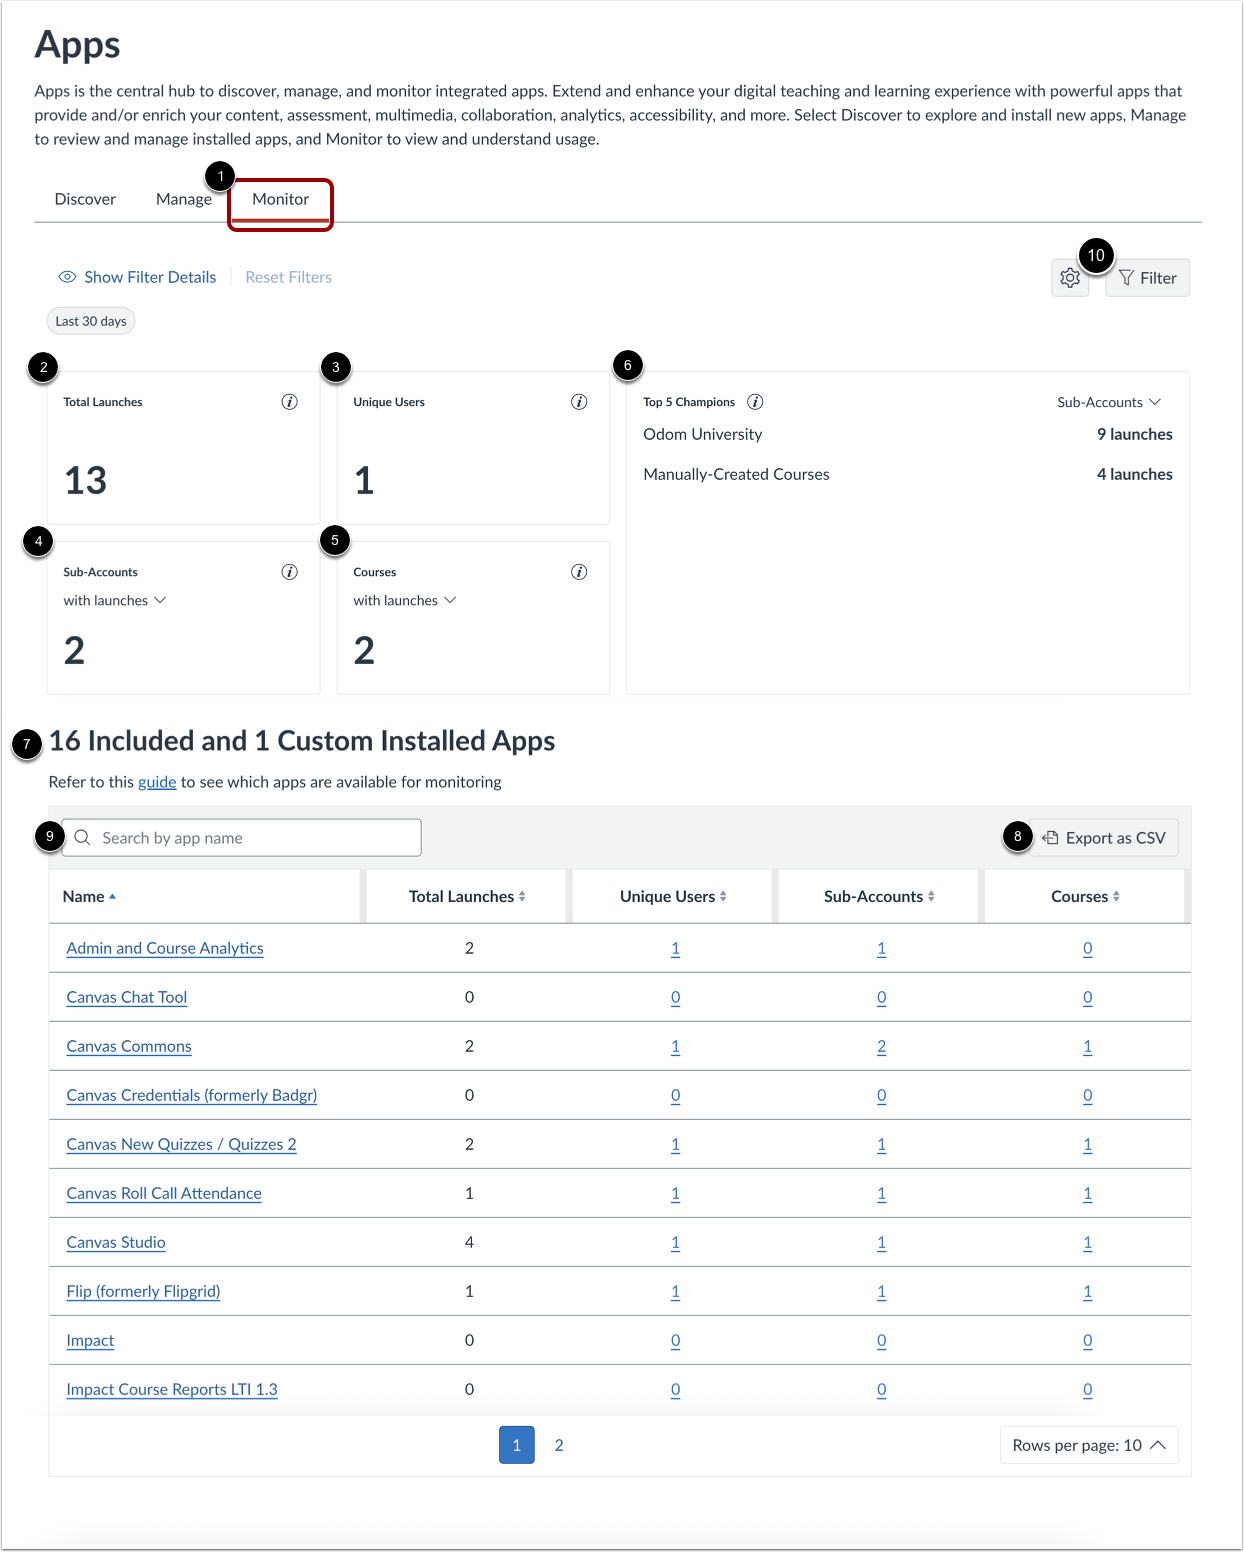This screenshot has height=1552, width=1244.
Task: Sort the table by Total Launches
Action: click(x=466, y=896)
